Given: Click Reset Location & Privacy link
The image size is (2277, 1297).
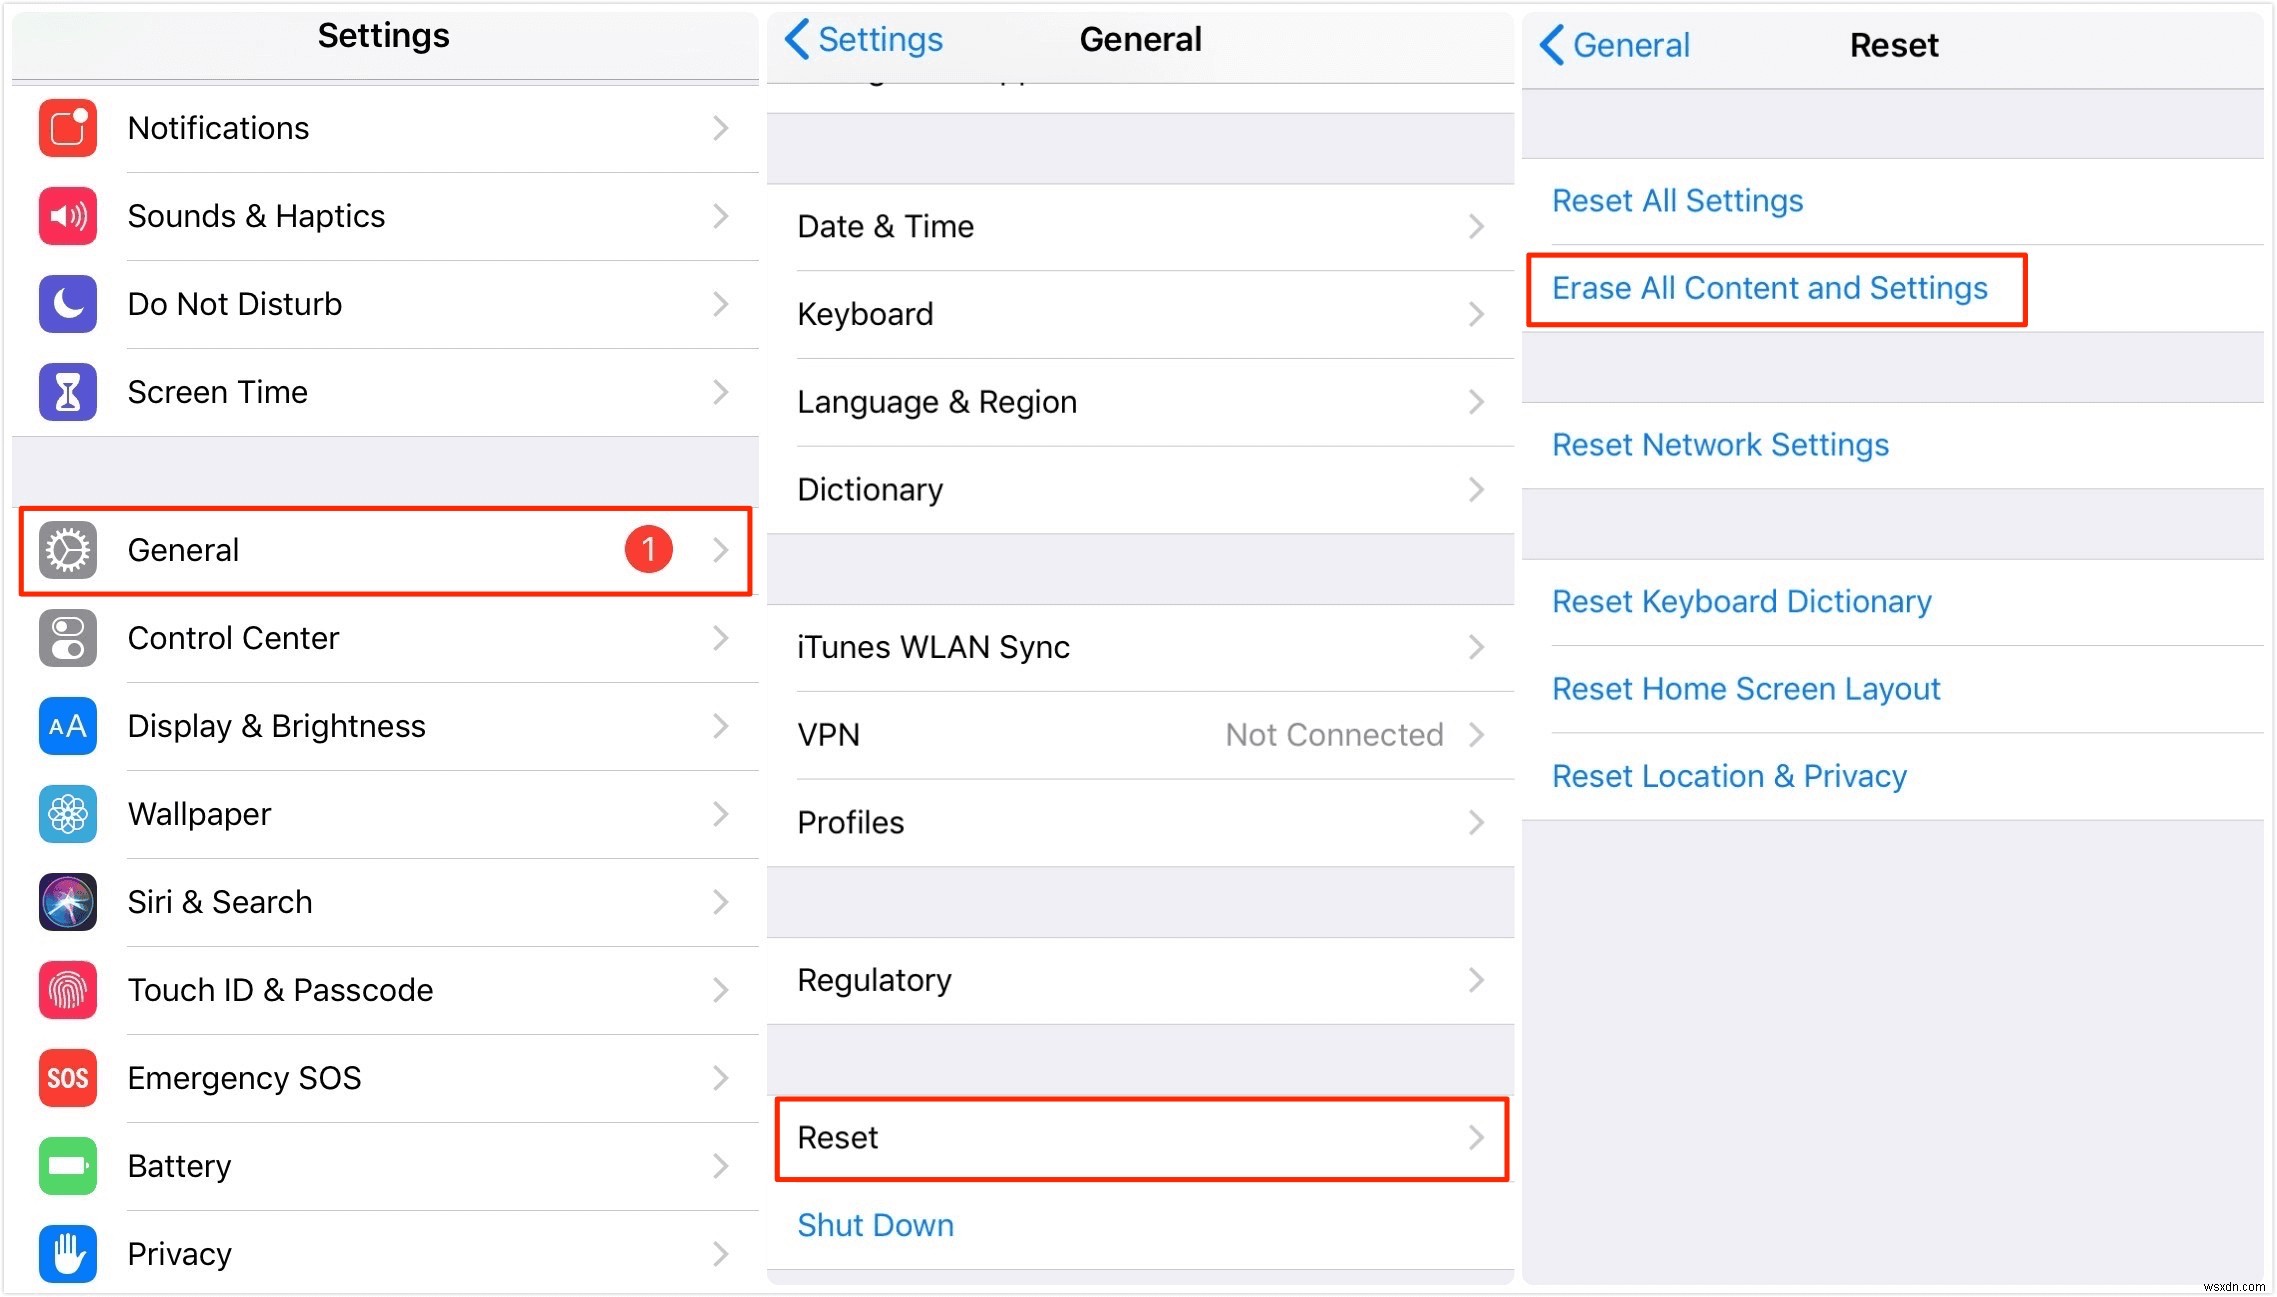Looking at the screenshot, I should point(1730,778).
